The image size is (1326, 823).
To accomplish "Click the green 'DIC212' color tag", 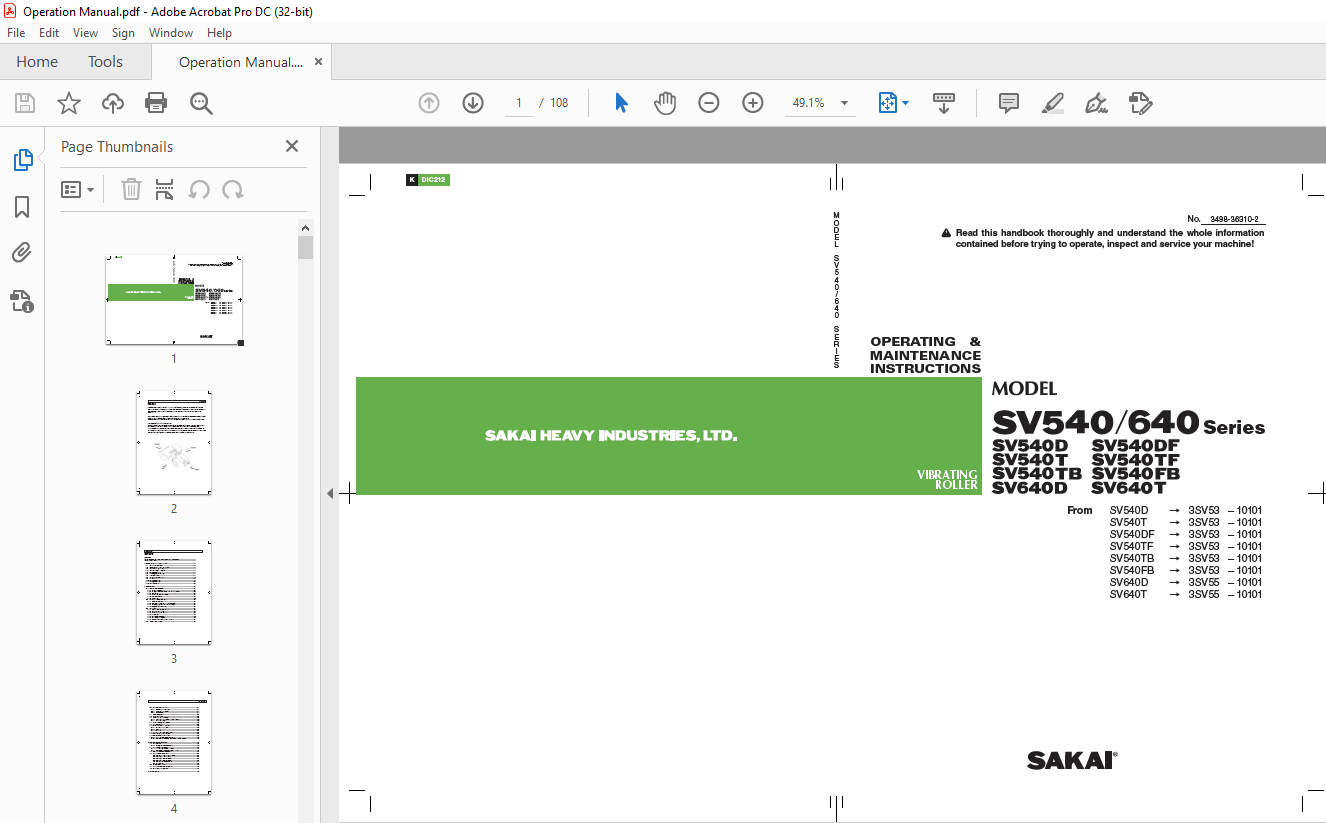I will pos(435,180).
